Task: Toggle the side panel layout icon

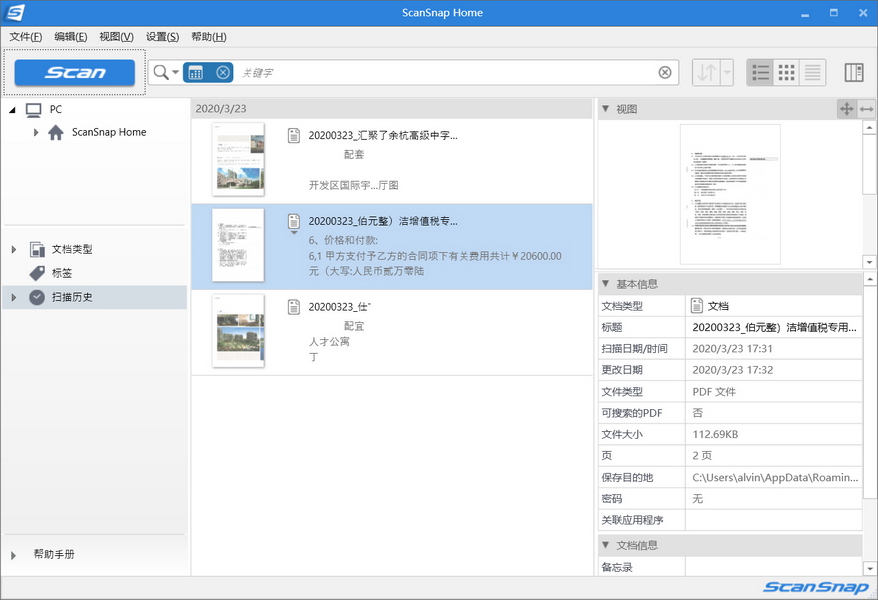Action: [x=853, y=72]
